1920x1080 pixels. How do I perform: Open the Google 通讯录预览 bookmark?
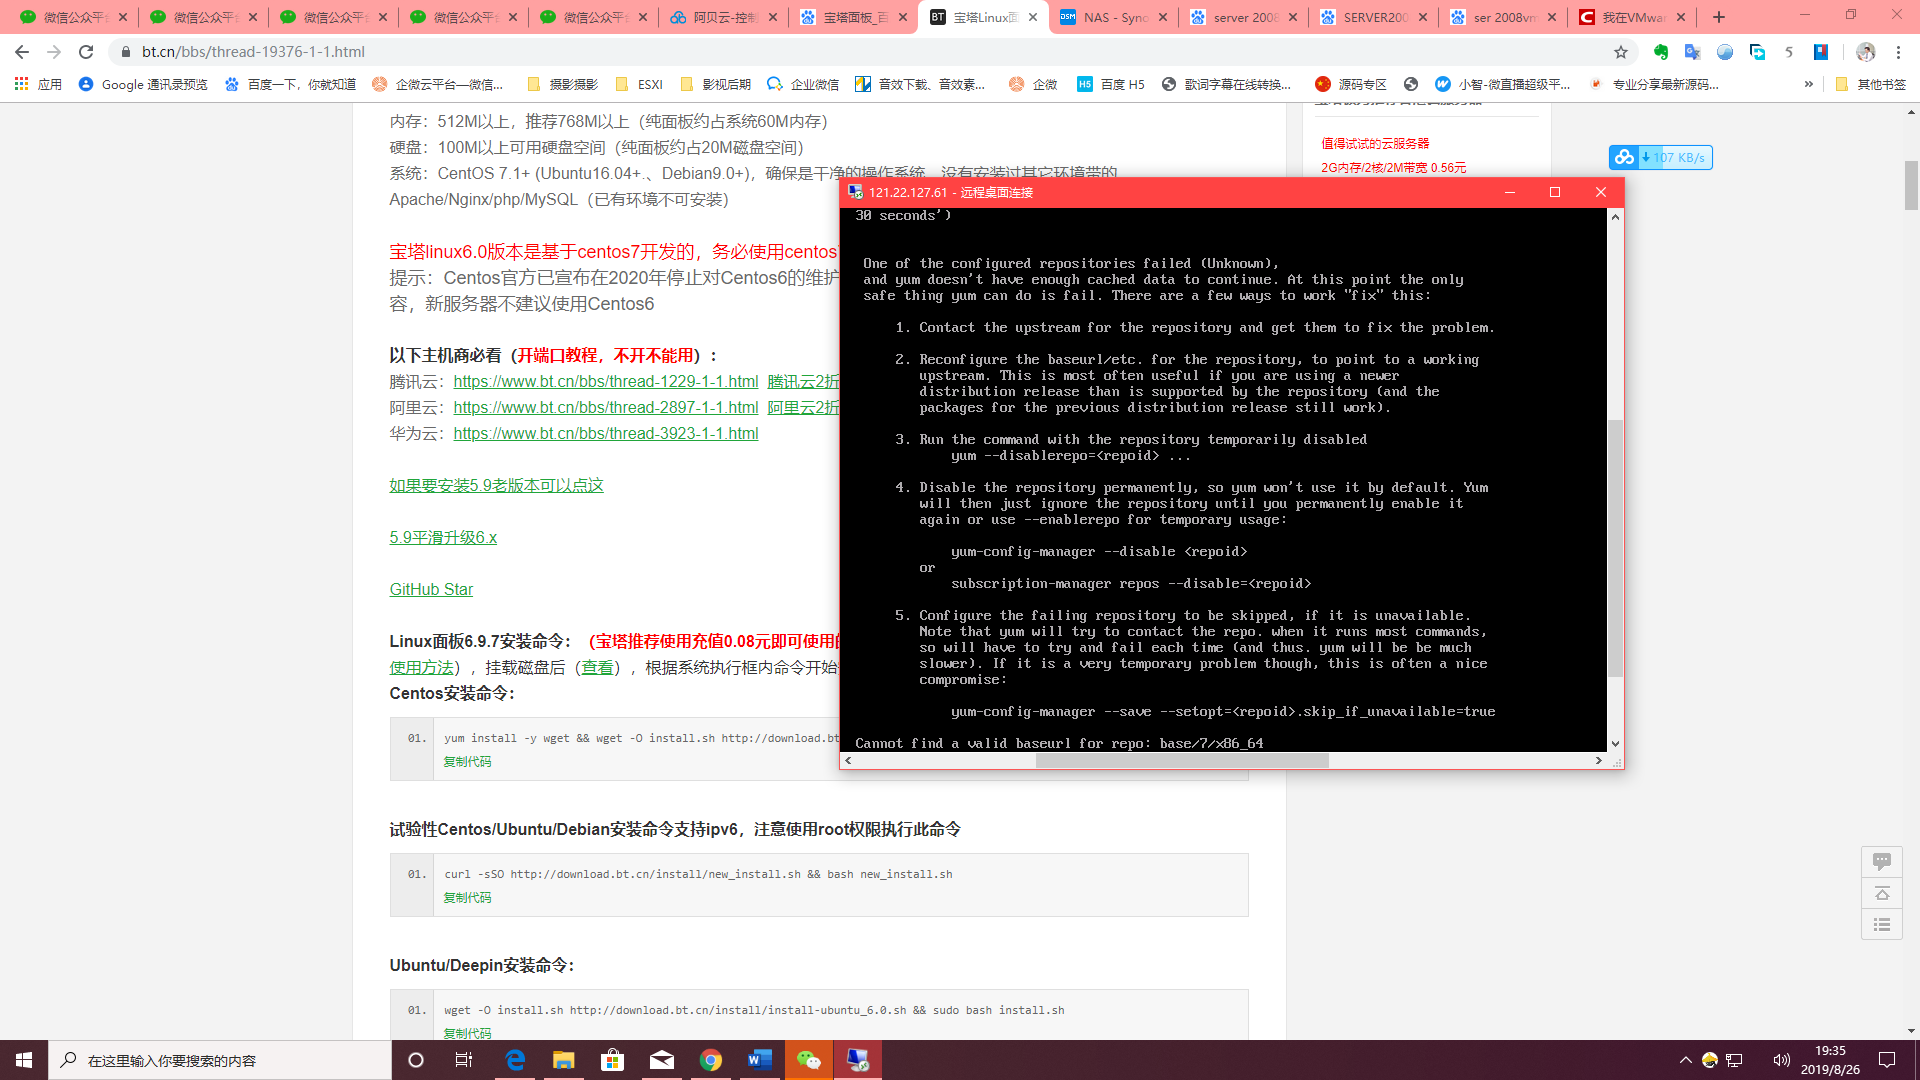(x=142, y=85)
